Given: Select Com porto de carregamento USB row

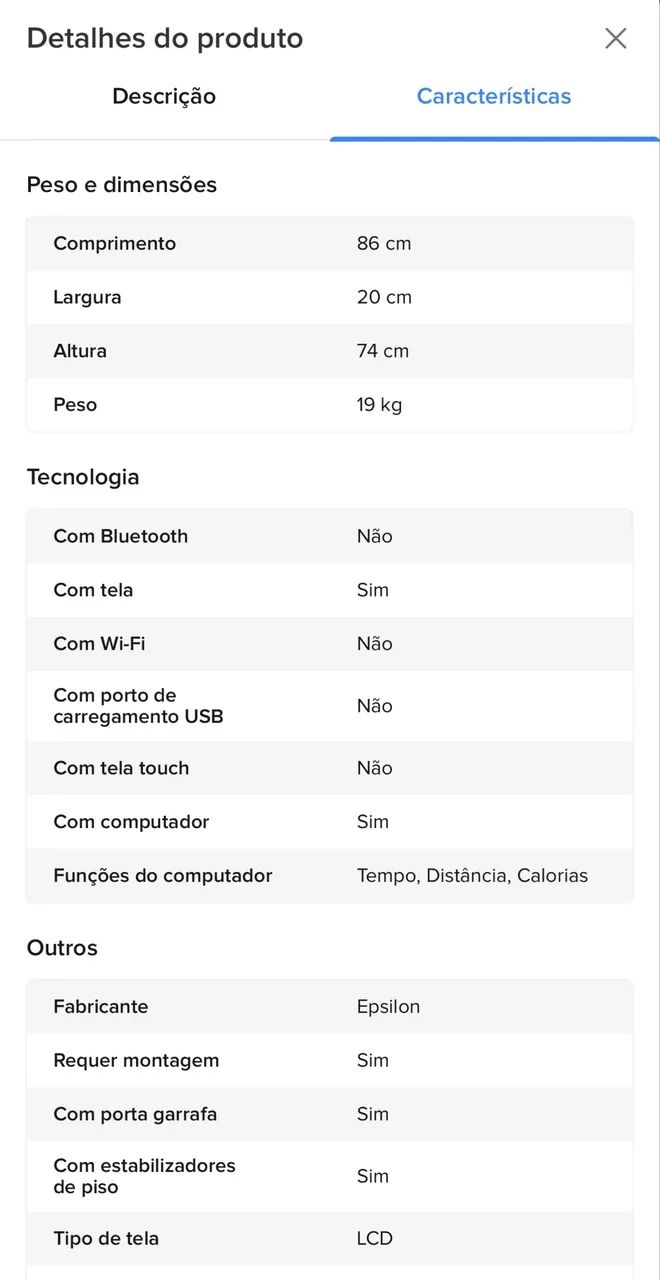Looking at the screenshot, I should pyautogui.click(x=330, y=706).
